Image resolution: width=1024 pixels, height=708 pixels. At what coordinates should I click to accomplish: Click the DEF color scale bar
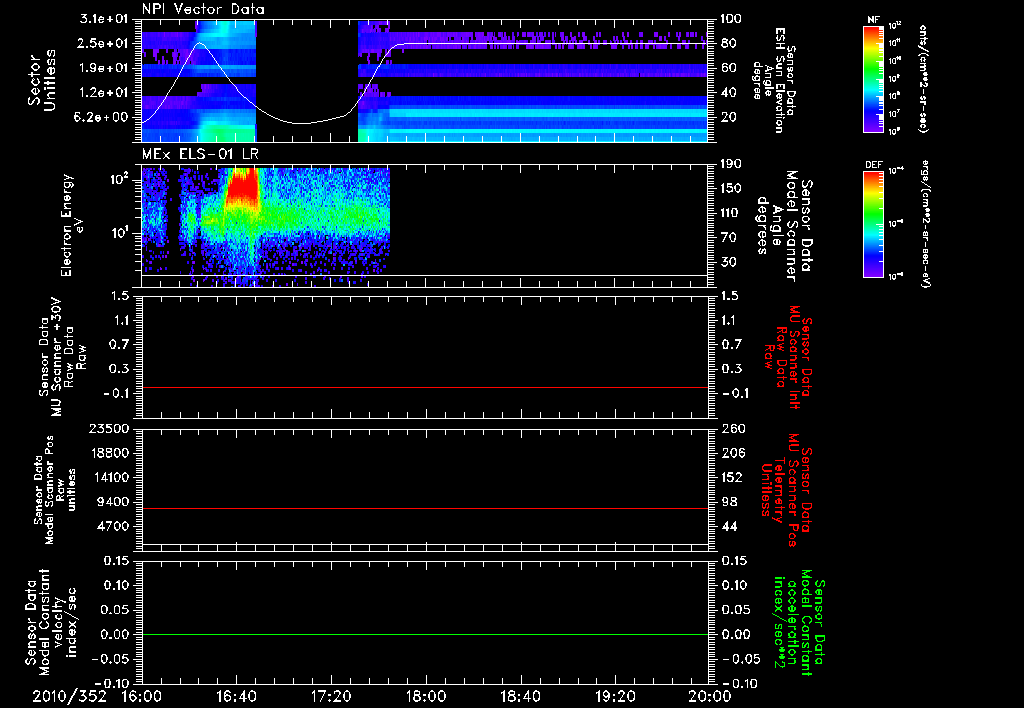[x=873, y=223]
